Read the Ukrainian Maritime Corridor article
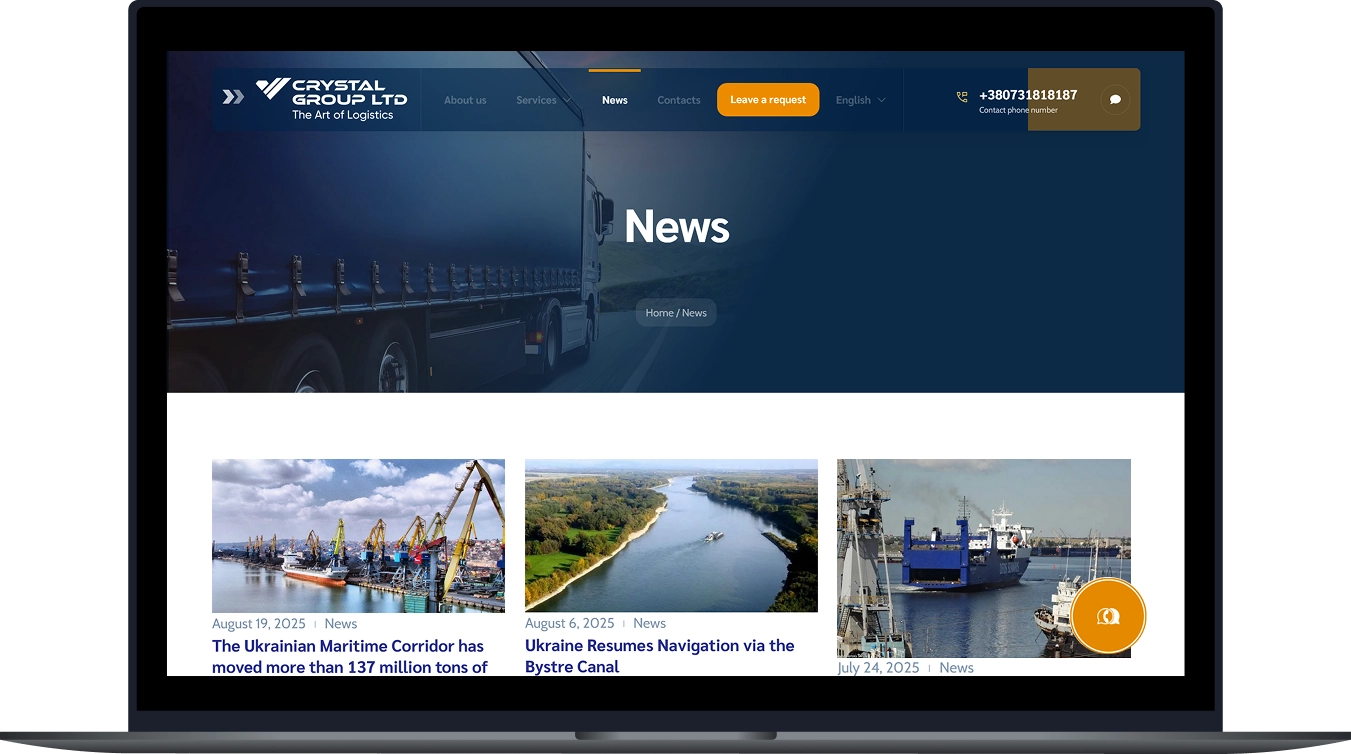1351x754 pixels. click(350, 656)
